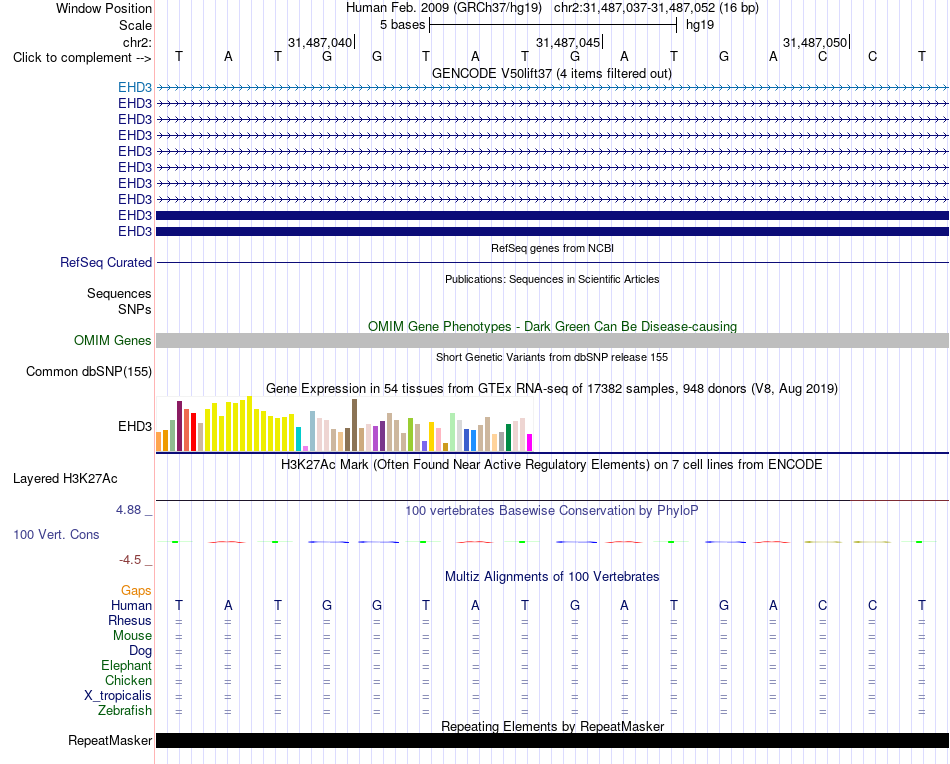Image resolution: width=950 pixels, height=764 pixels.
Task: Click 'Click to complement -->' label
Action: [x=82, y=58]
